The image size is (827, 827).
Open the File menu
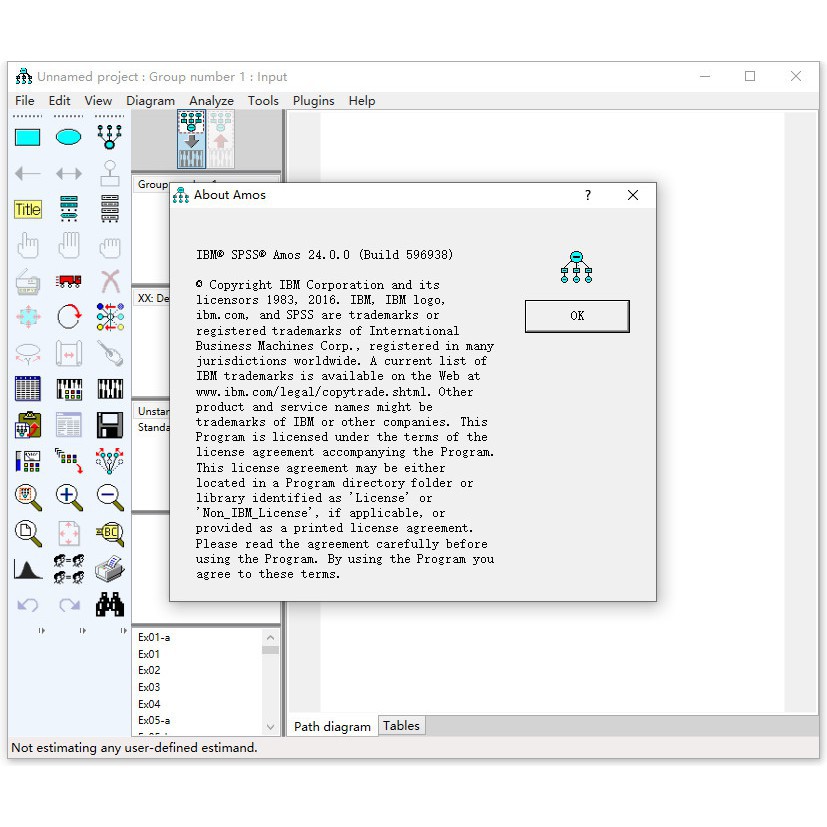[x=25, y=101]
